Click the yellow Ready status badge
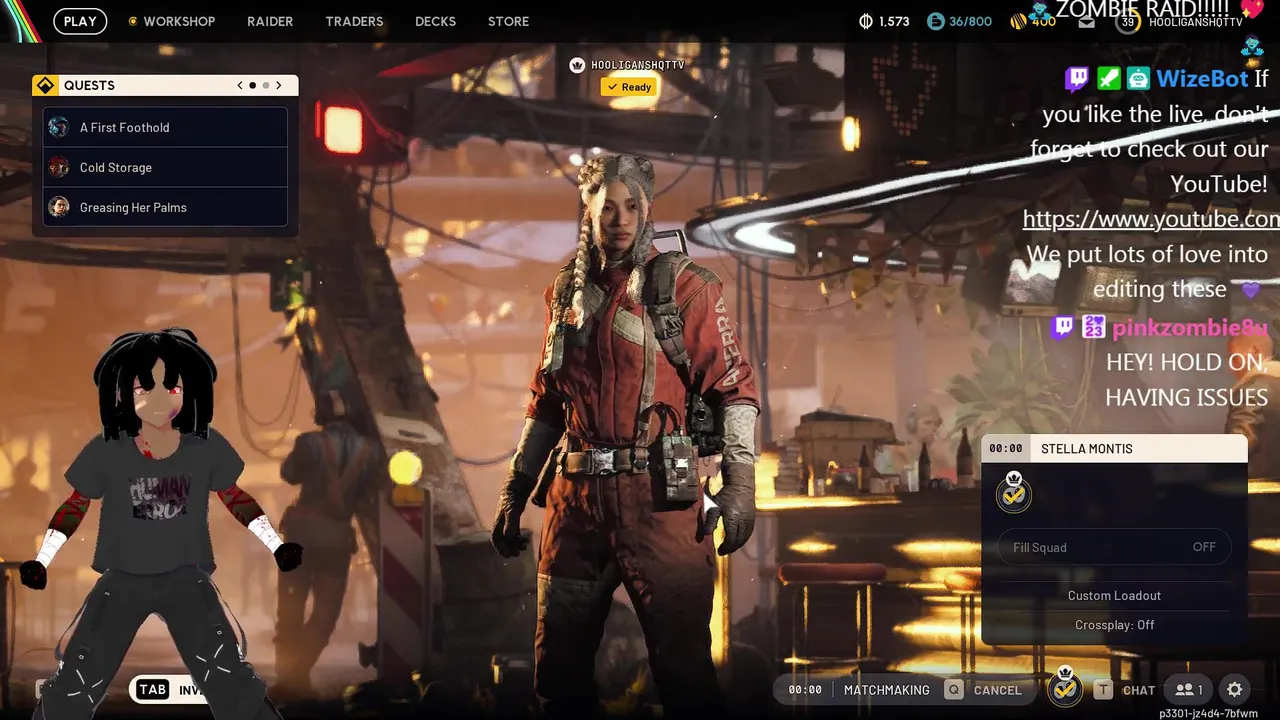1280x720 pixels. [x=629, y=87]
